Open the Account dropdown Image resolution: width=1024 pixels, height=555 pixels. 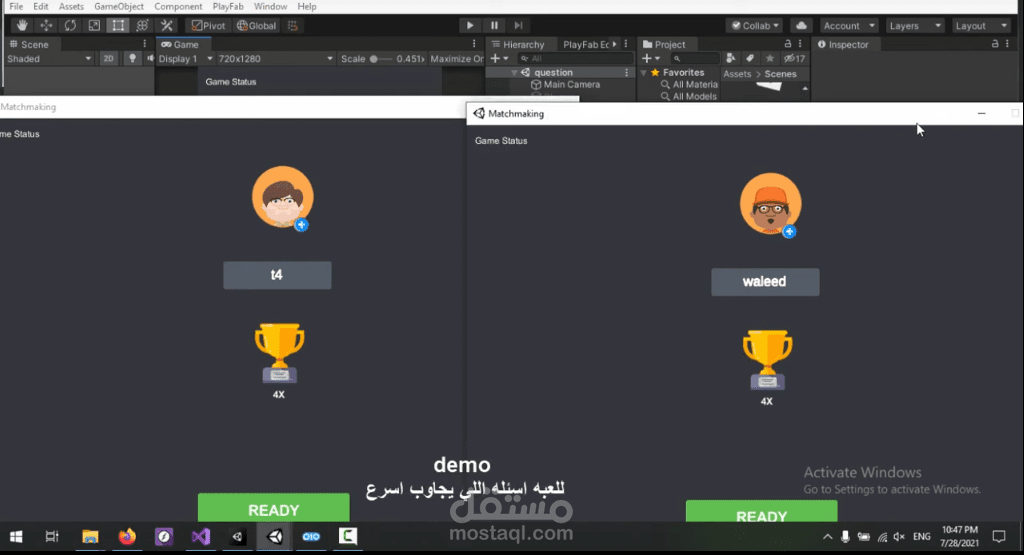point(848,25)
